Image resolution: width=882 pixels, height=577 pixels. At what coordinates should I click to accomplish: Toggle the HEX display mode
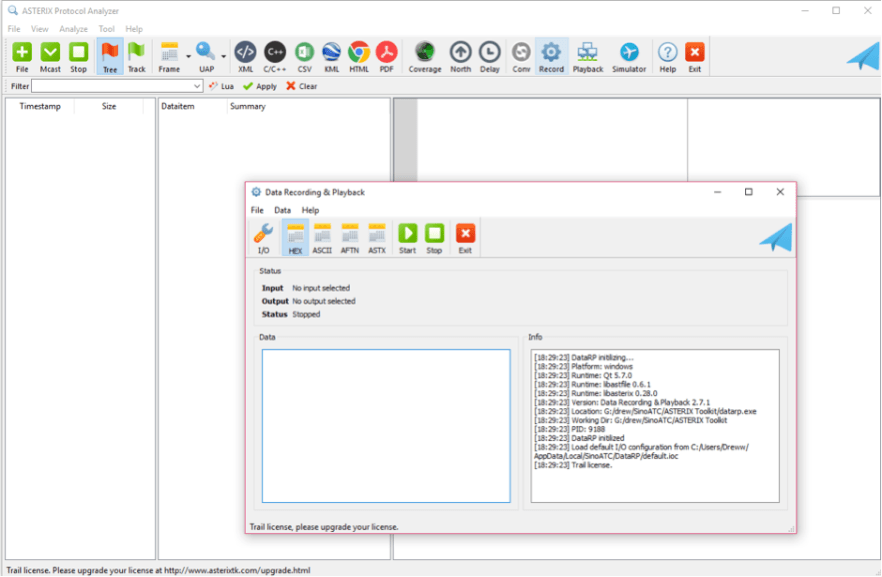295,238
